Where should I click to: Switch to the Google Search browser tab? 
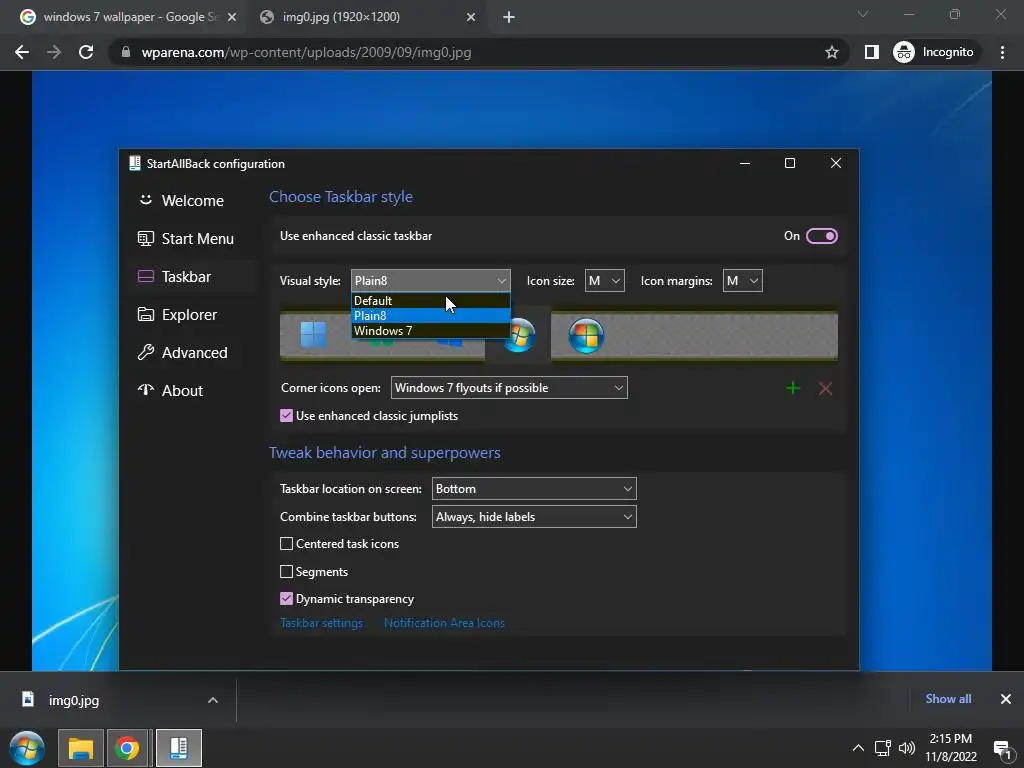[x=129, y=17]
